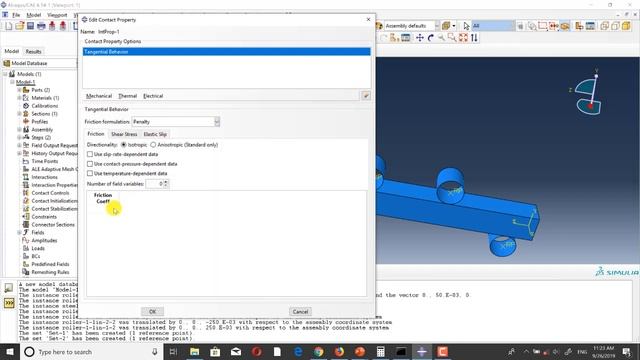640x360 pixels.
Task: Select Anisotropic (Standard only) directionality
Action: pyautogui.click(x=153, y=145)
